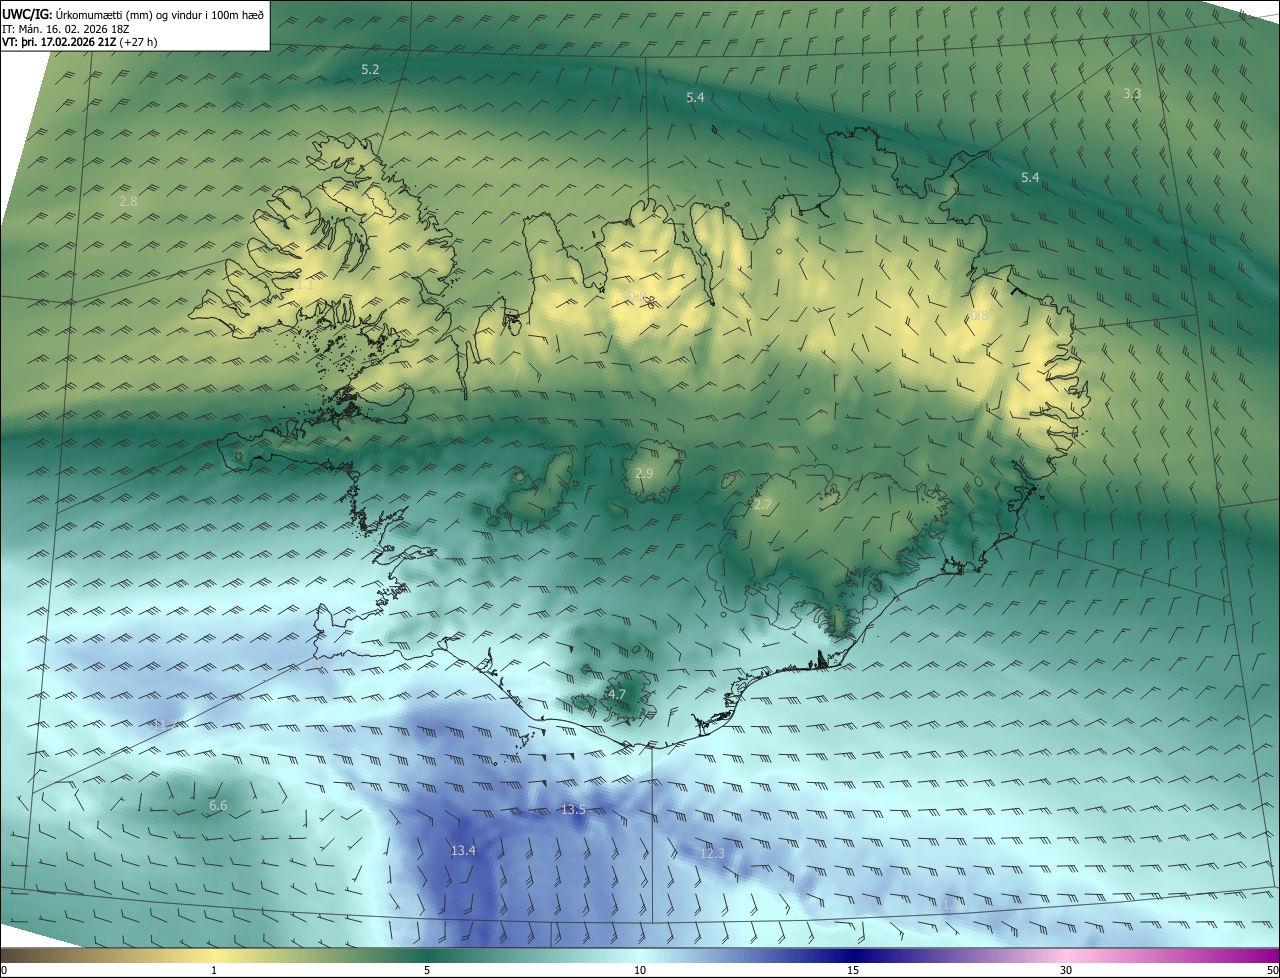This screenshot has width=1280, height=978.
Task: Pick the yellow band on the colour scale
Action: click(215, 956)
